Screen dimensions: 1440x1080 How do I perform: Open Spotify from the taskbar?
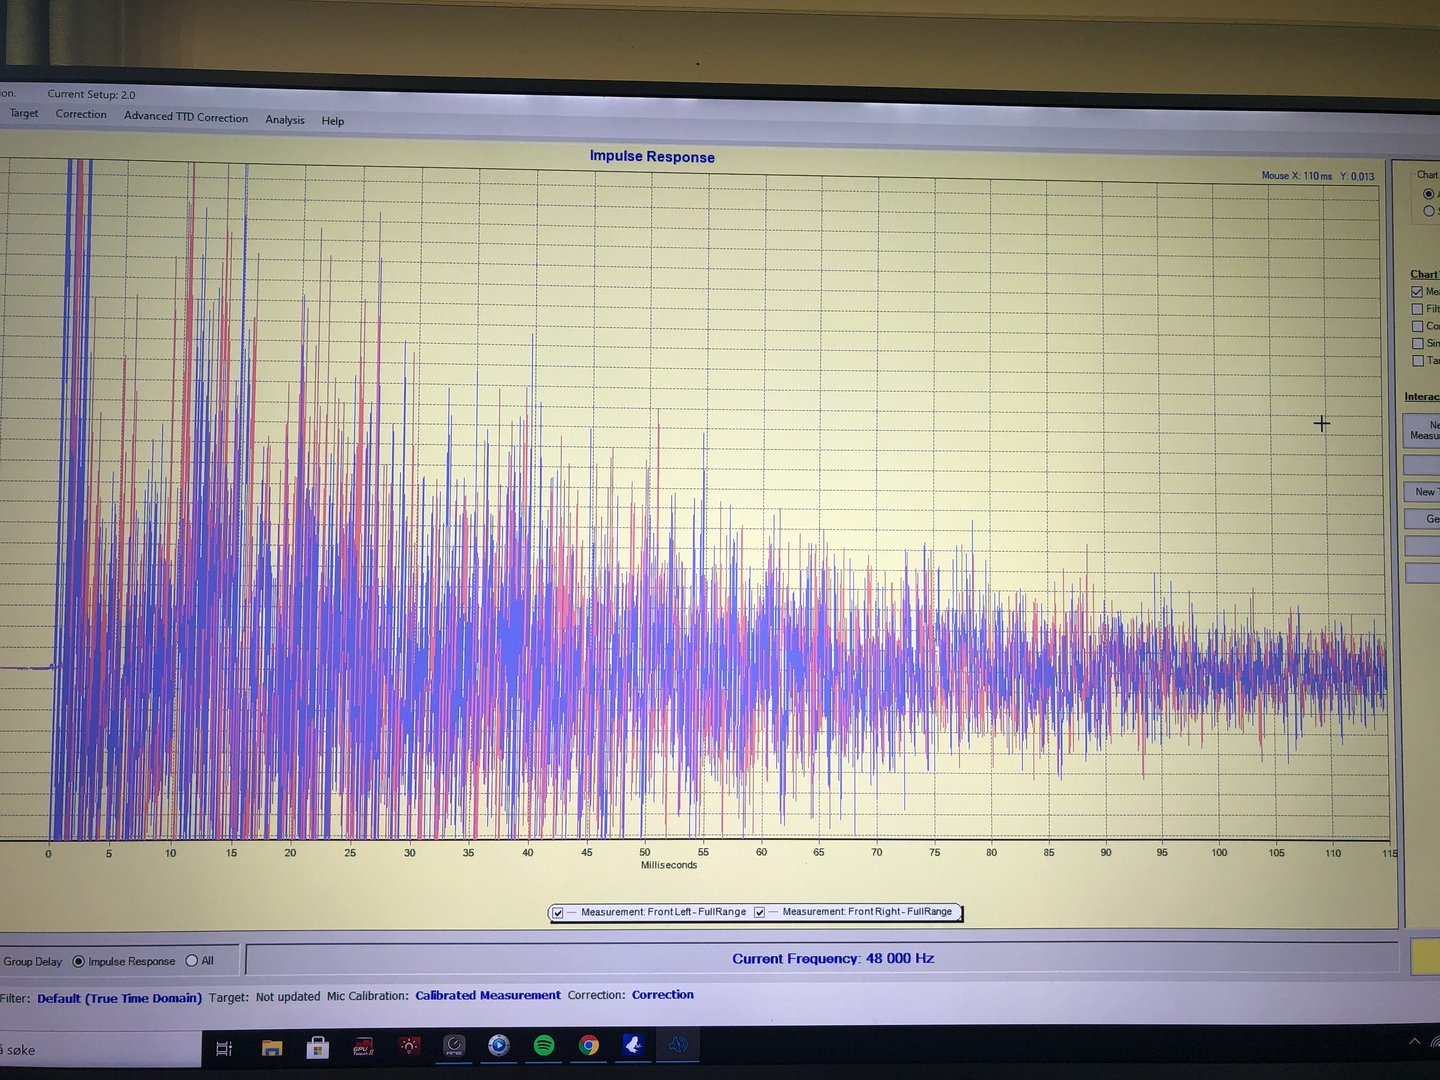pos(544,1045)
